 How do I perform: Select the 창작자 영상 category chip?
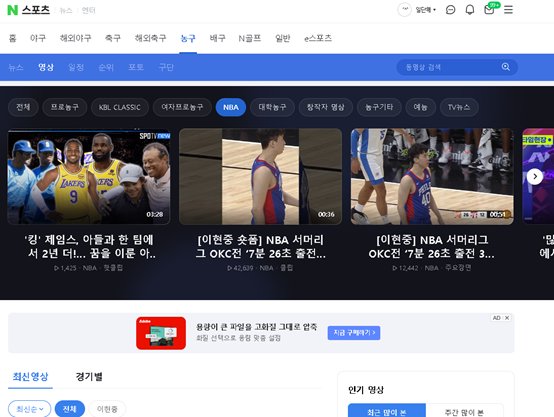326,107
